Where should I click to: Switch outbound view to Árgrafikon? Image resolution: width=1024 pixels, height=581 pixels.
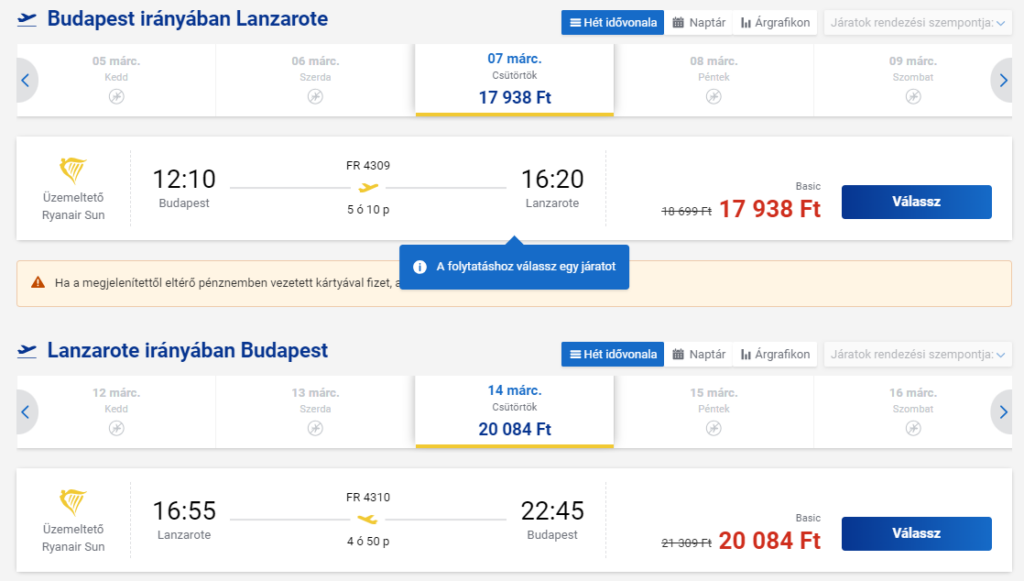(775, 22)
